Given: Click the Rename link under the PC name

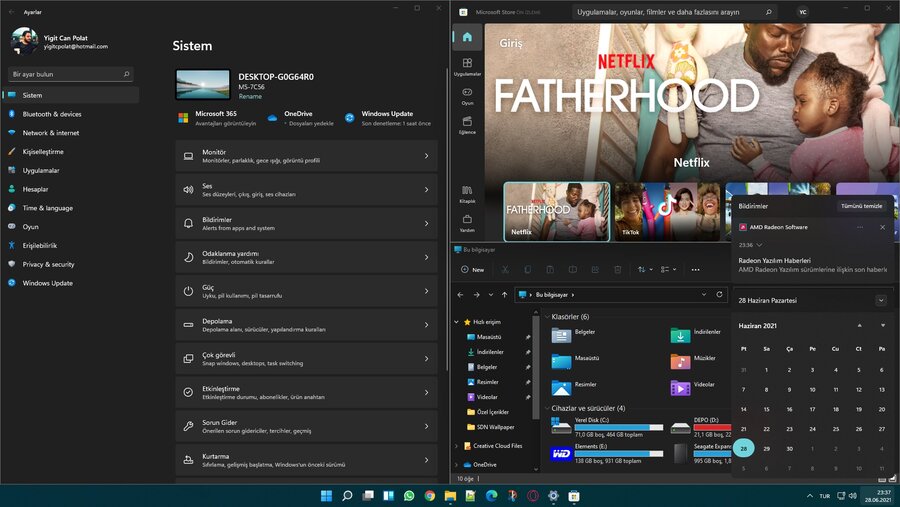Looking at the screenshot, I should [x=250, y=96].
